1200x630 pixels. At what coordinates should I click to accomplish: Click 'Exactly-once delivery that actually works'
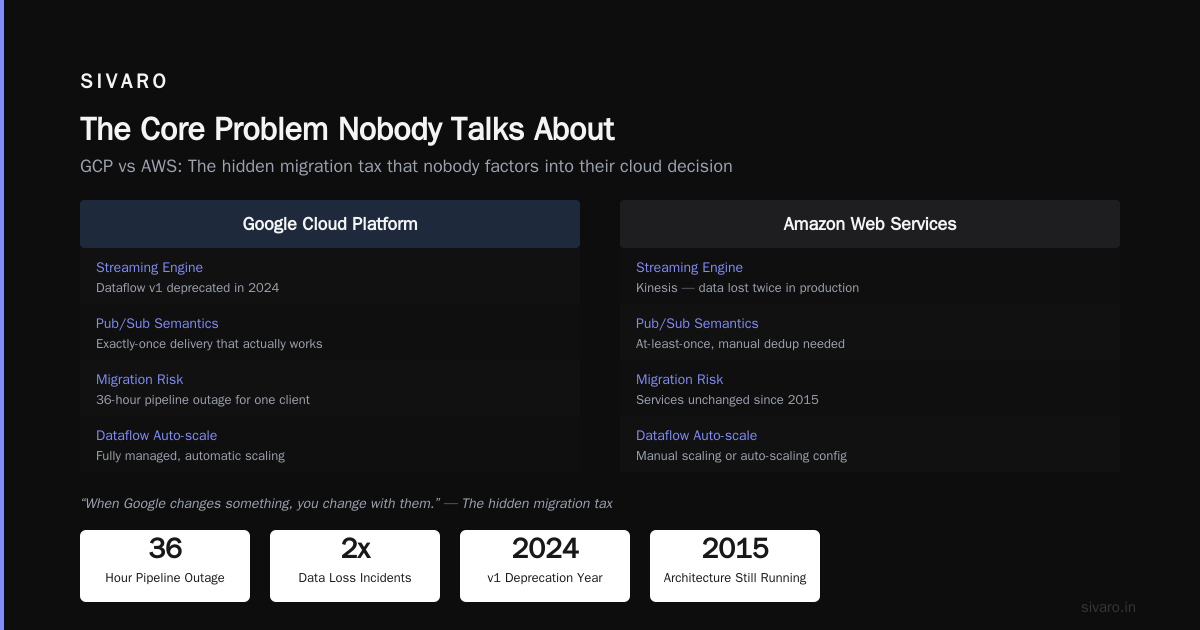pyautogui.click(x=209, y=344)
